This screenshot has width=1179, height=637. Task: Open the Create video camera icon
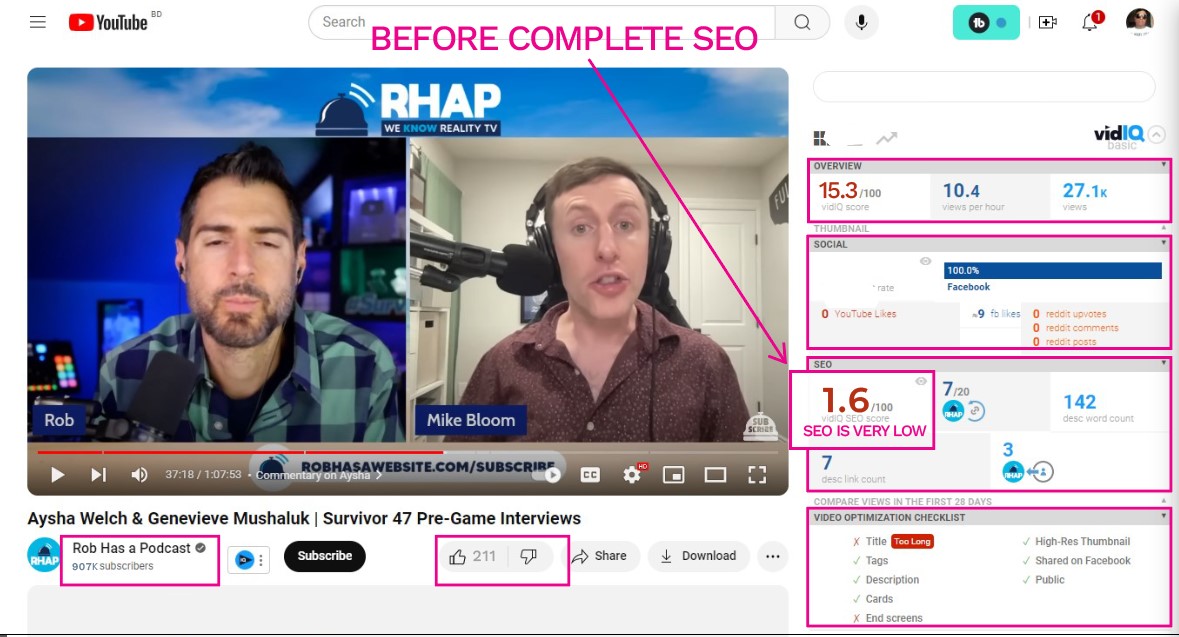(x=1047, y=23)
